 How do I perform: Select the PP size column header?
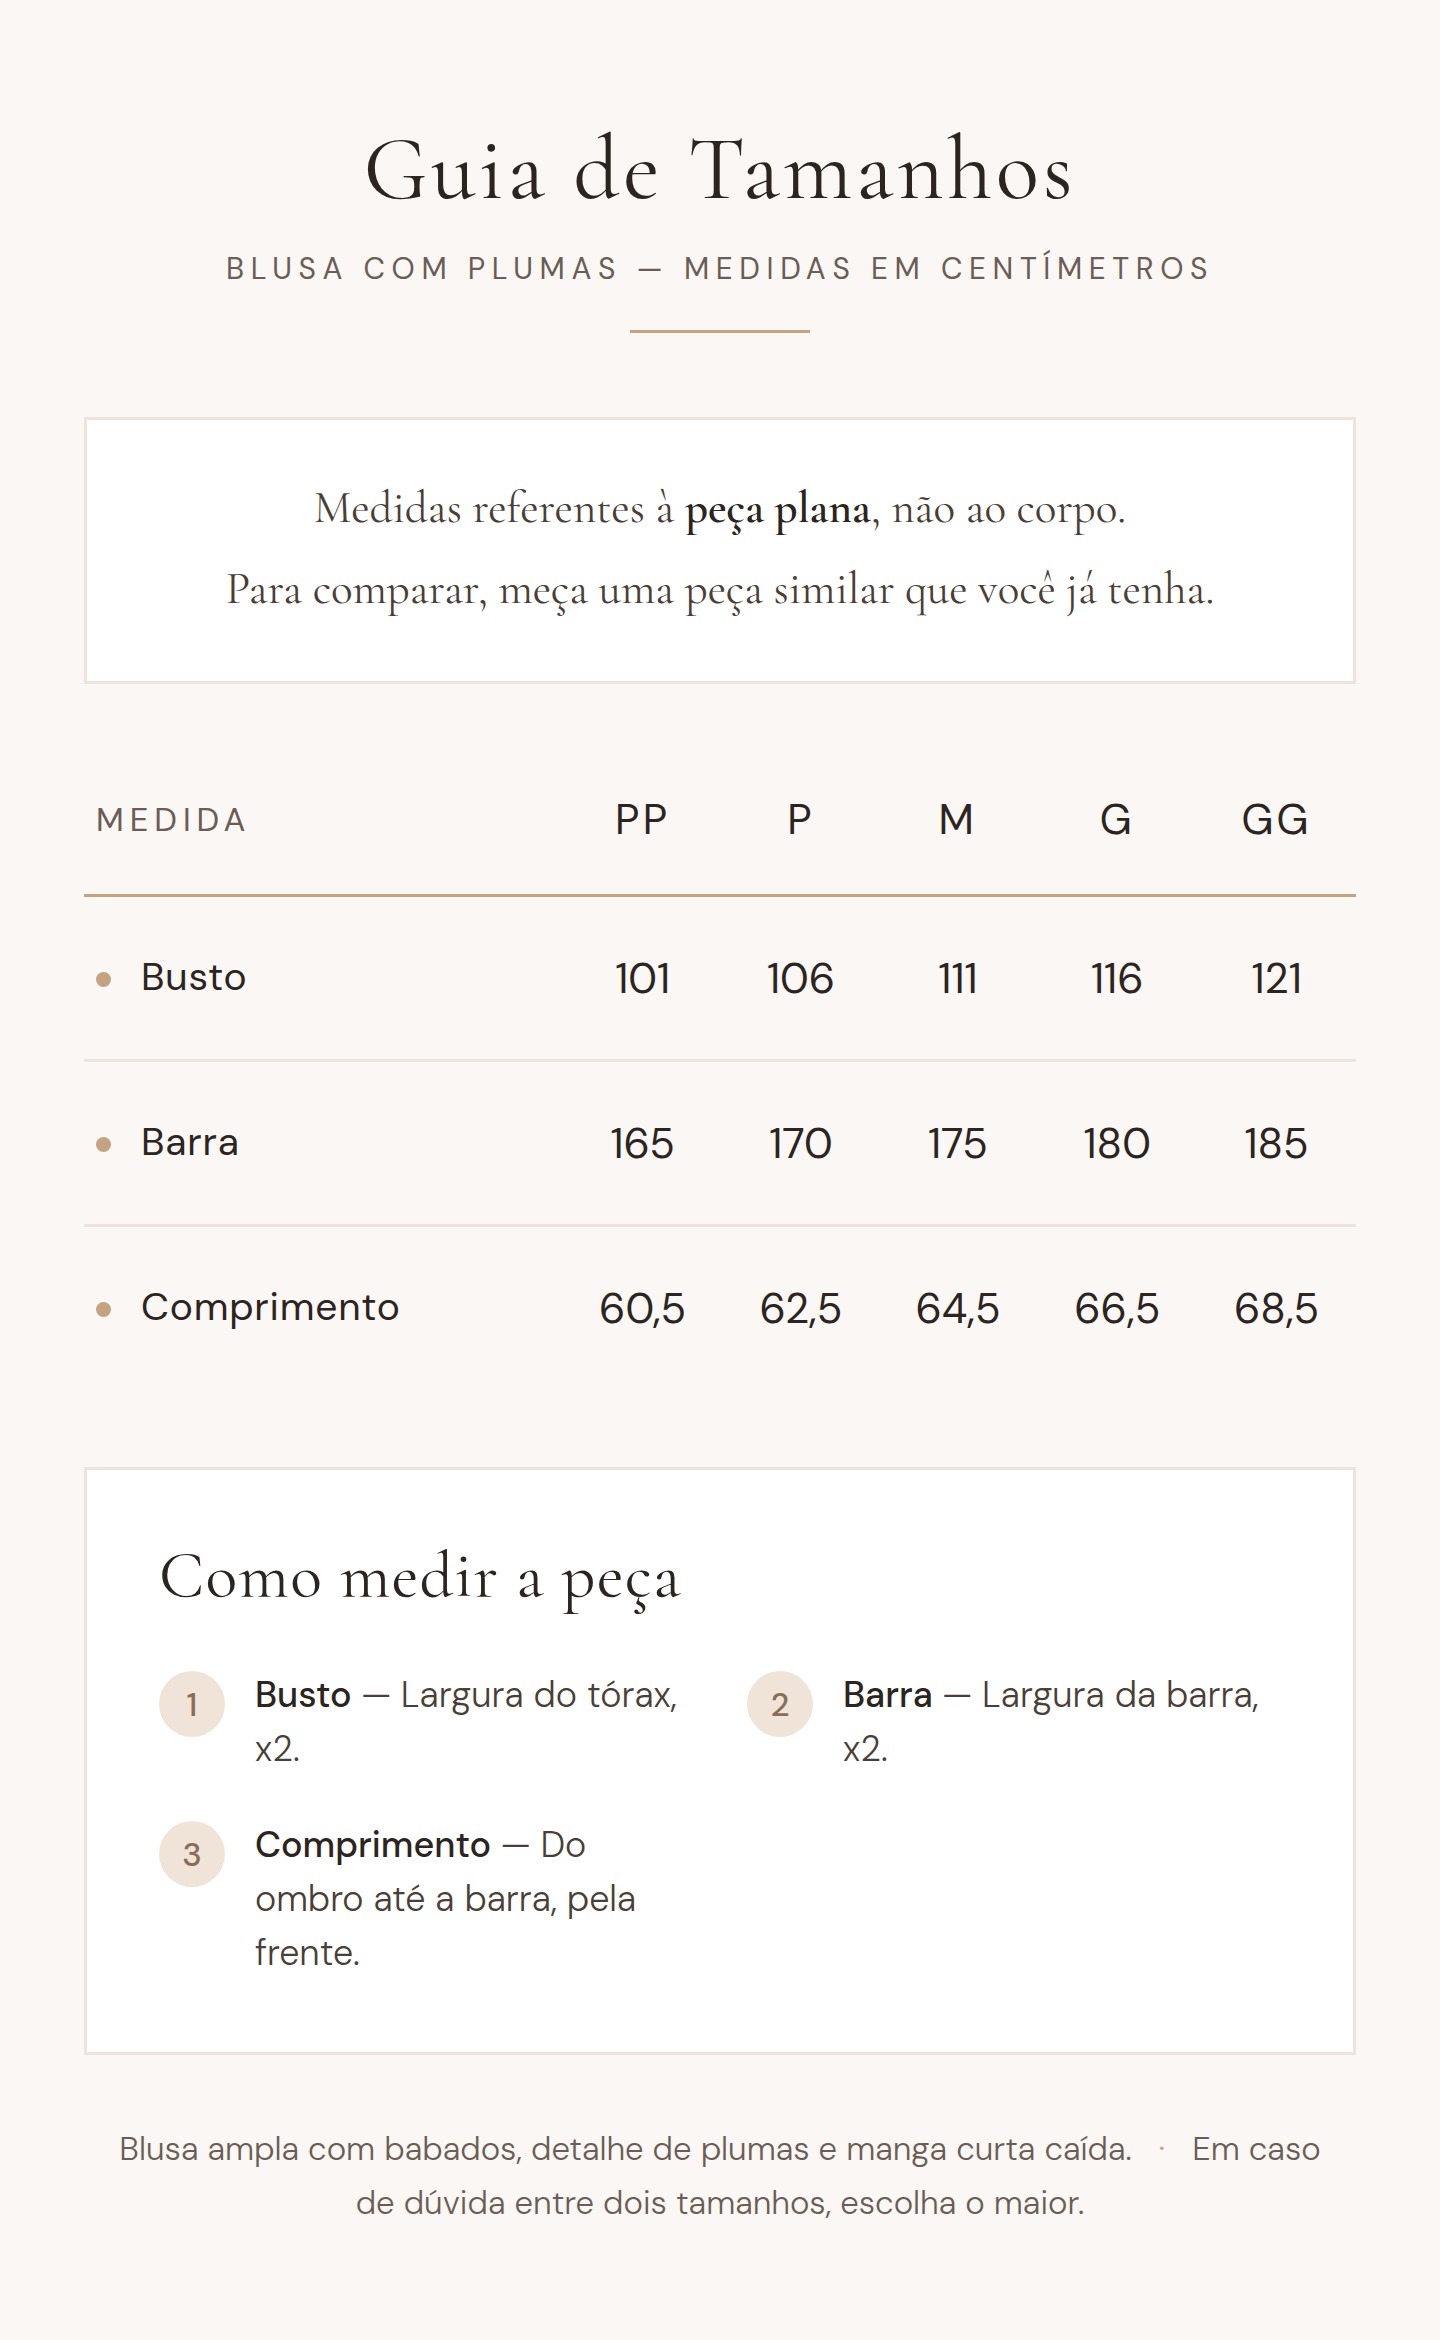click(x=641, y=820)
